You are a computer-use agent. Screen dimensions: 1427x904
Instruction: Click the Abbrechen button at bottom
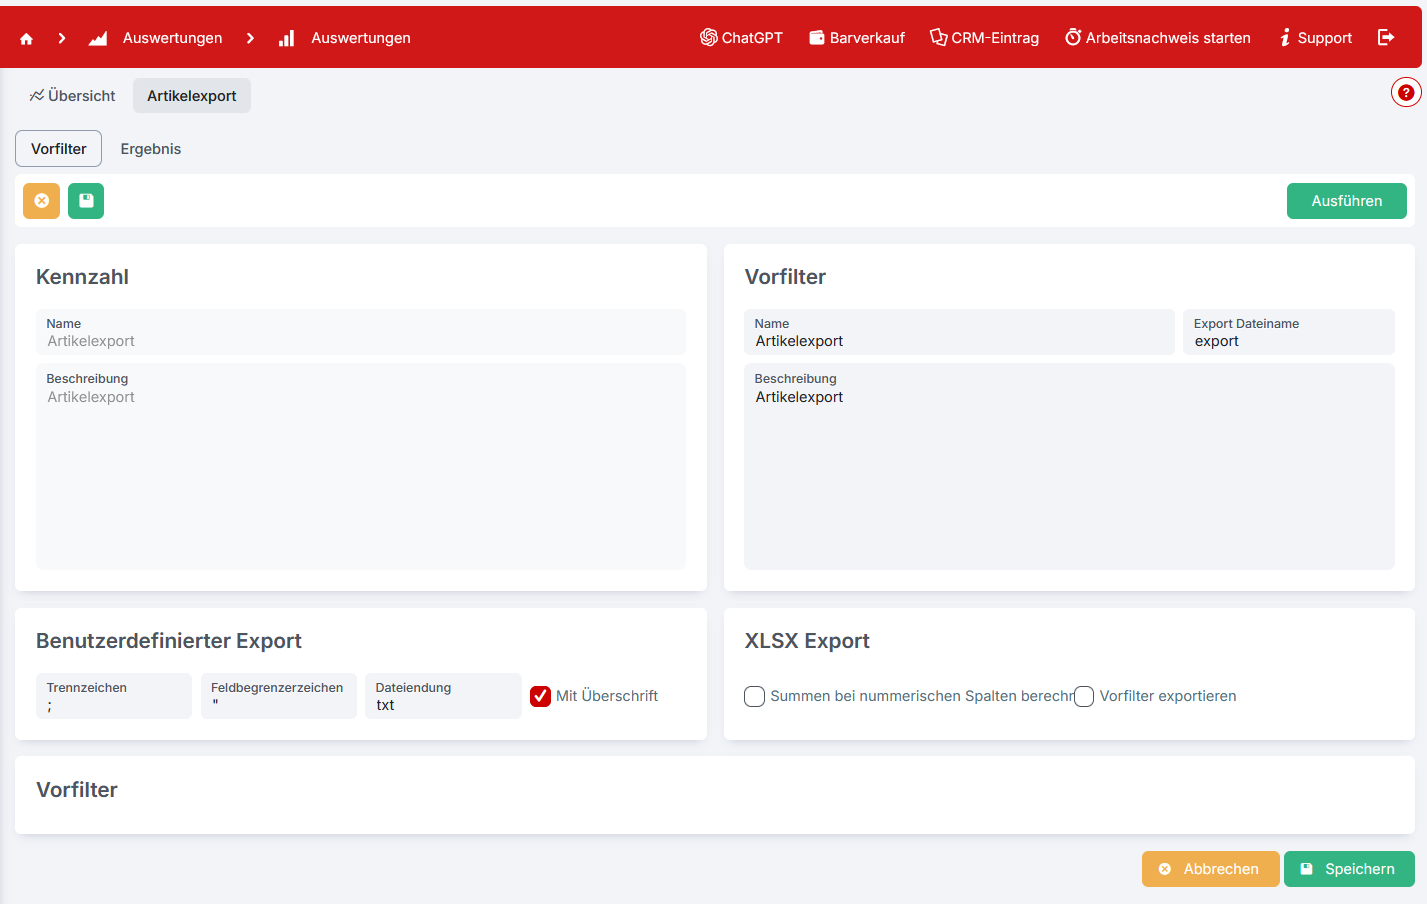click(x=1210, y=869)
